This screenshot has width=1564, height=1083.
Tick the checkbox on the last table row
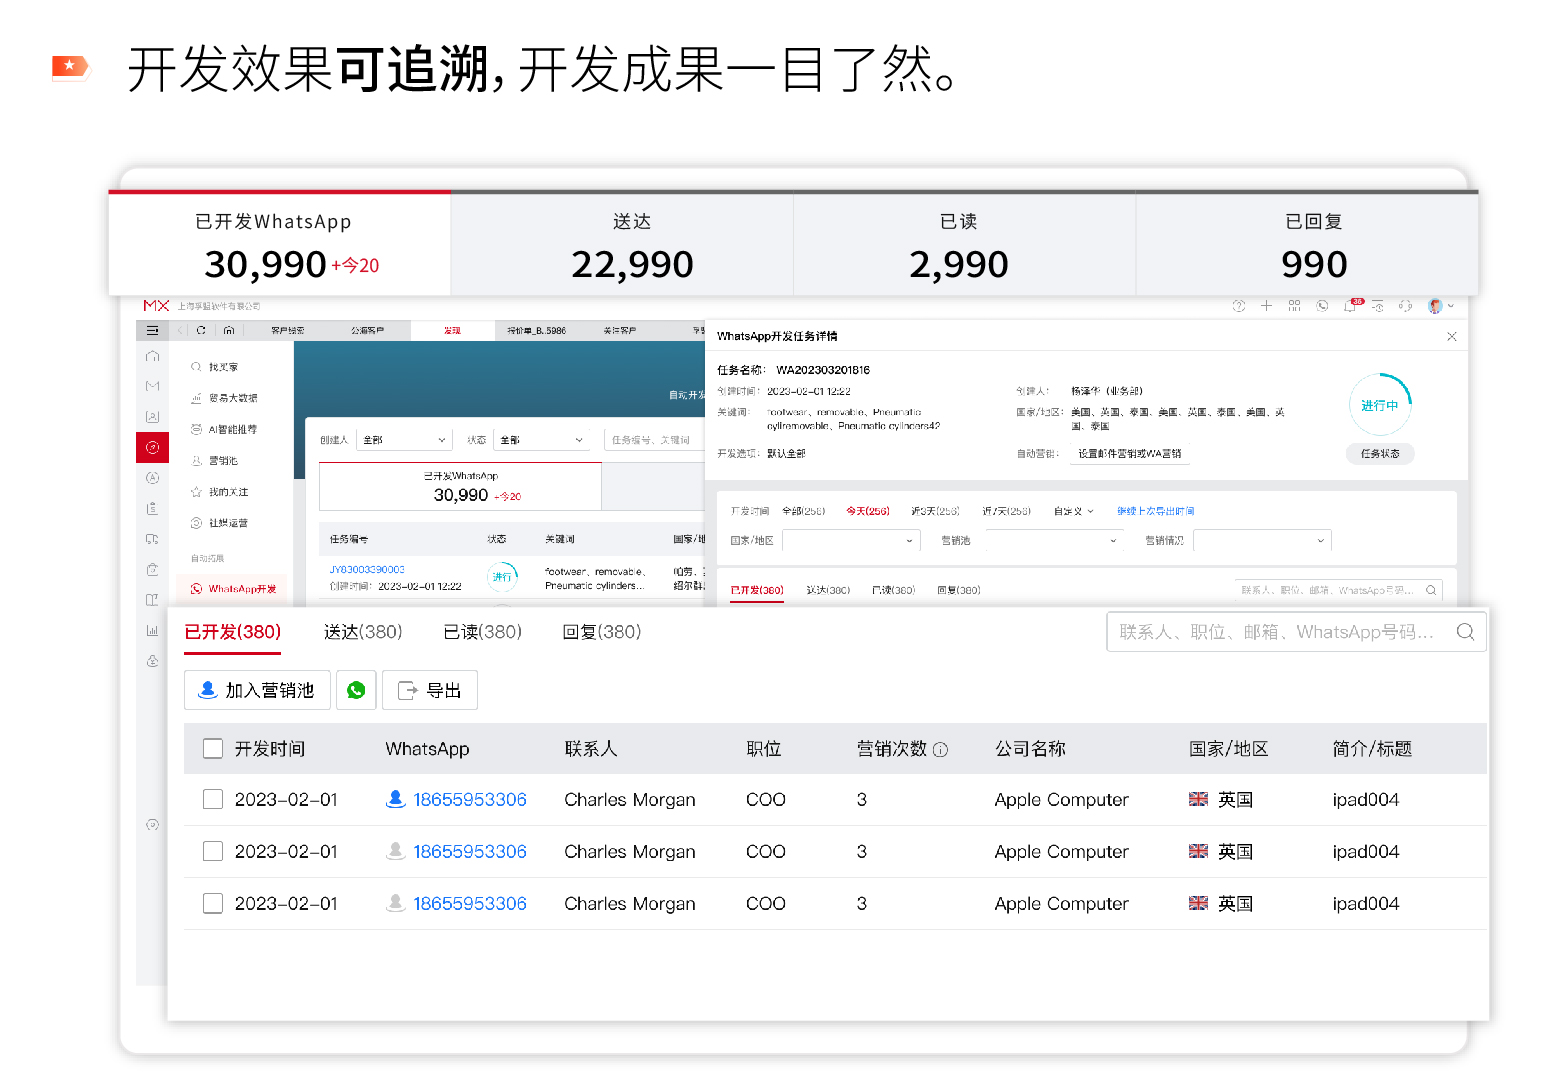click(x=213, y=903)
